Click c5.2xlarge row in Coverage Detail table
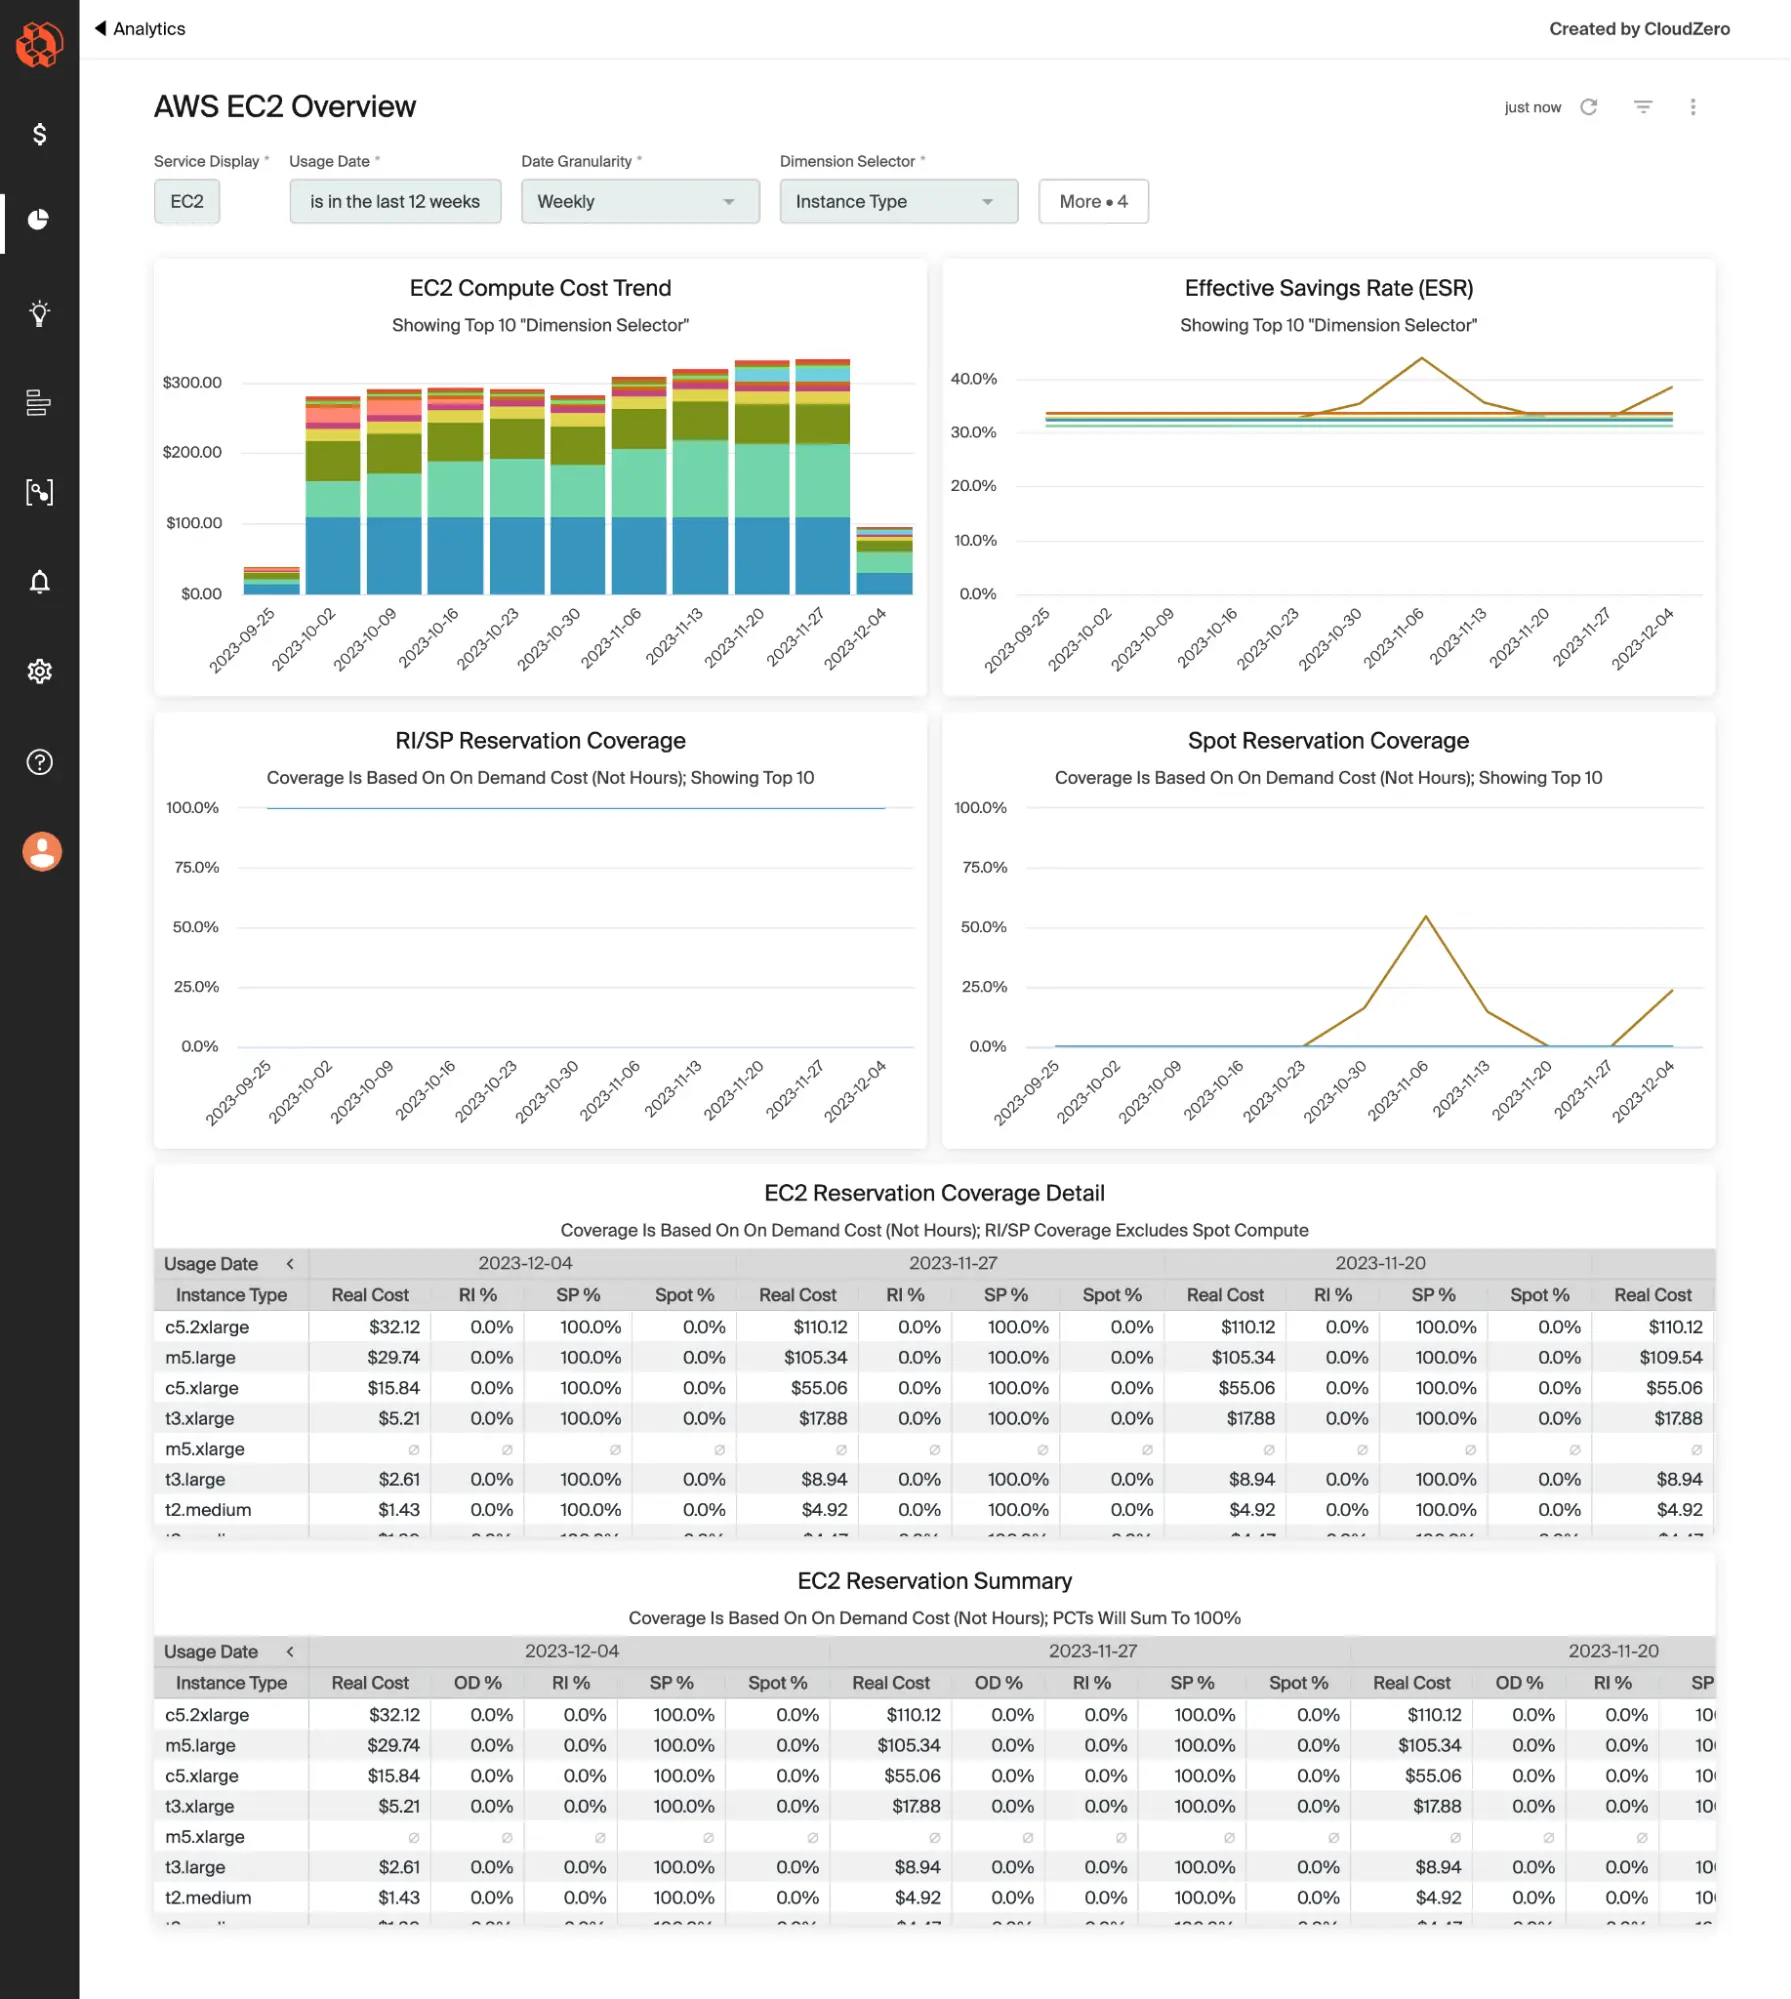Viewport: 1791px width, 1999px height. tap(934, 1327)
